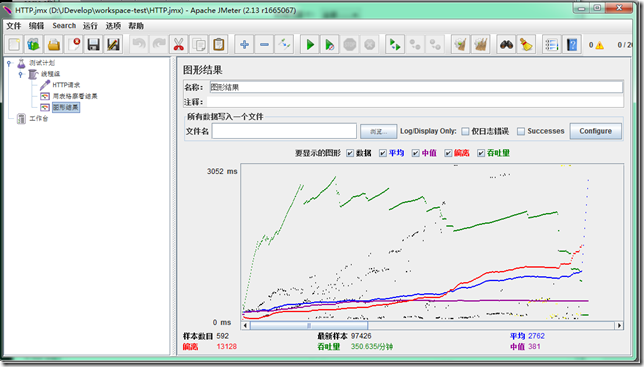Screen dimensions: 644x367
Task: Click the 最新样本 value 97426
Action: [x=361, y=336]
